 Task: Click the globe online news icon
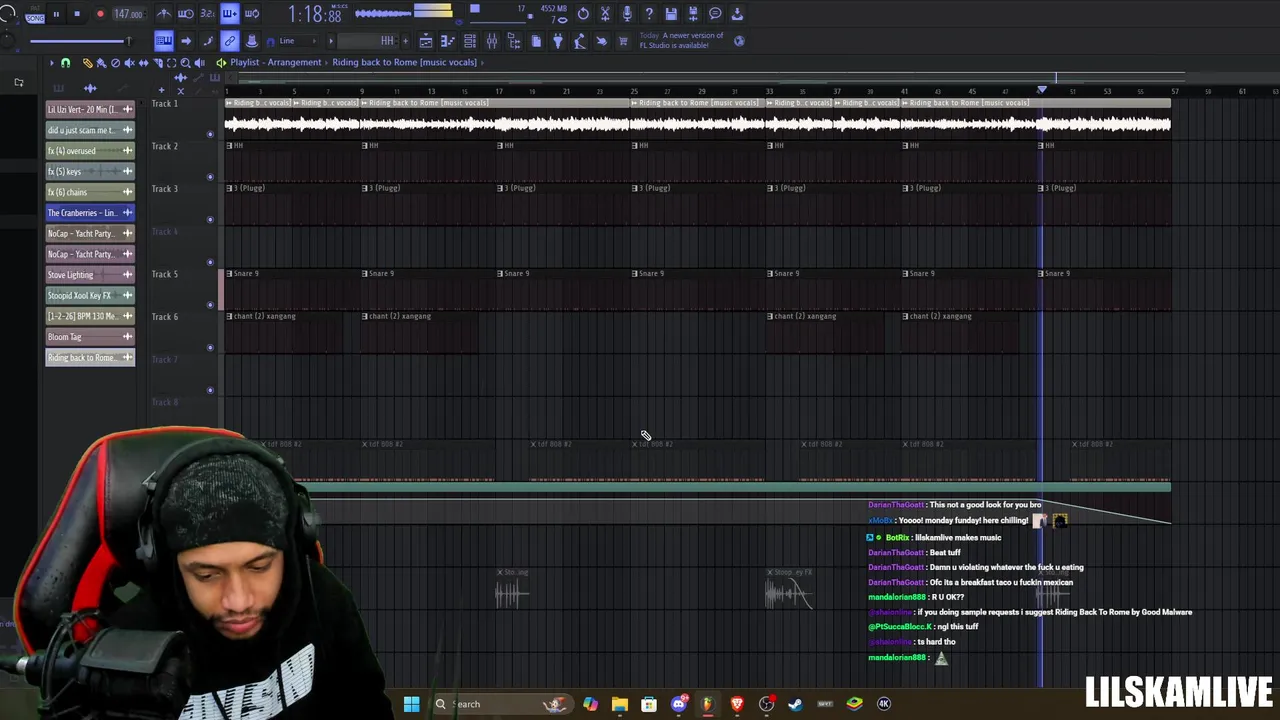coord(739,41)
